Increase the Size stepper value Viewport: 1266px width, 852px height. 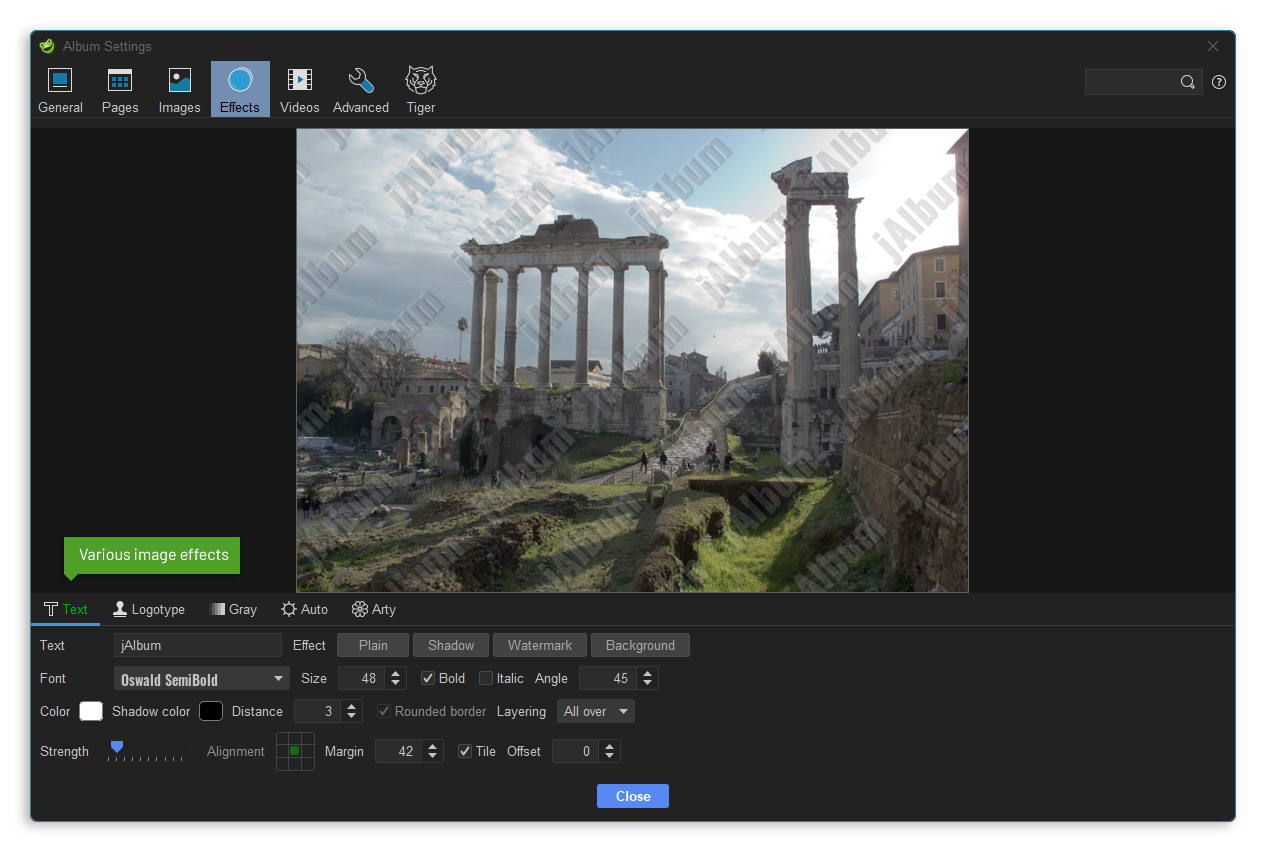pyautogui.click(x=397, y=673)
